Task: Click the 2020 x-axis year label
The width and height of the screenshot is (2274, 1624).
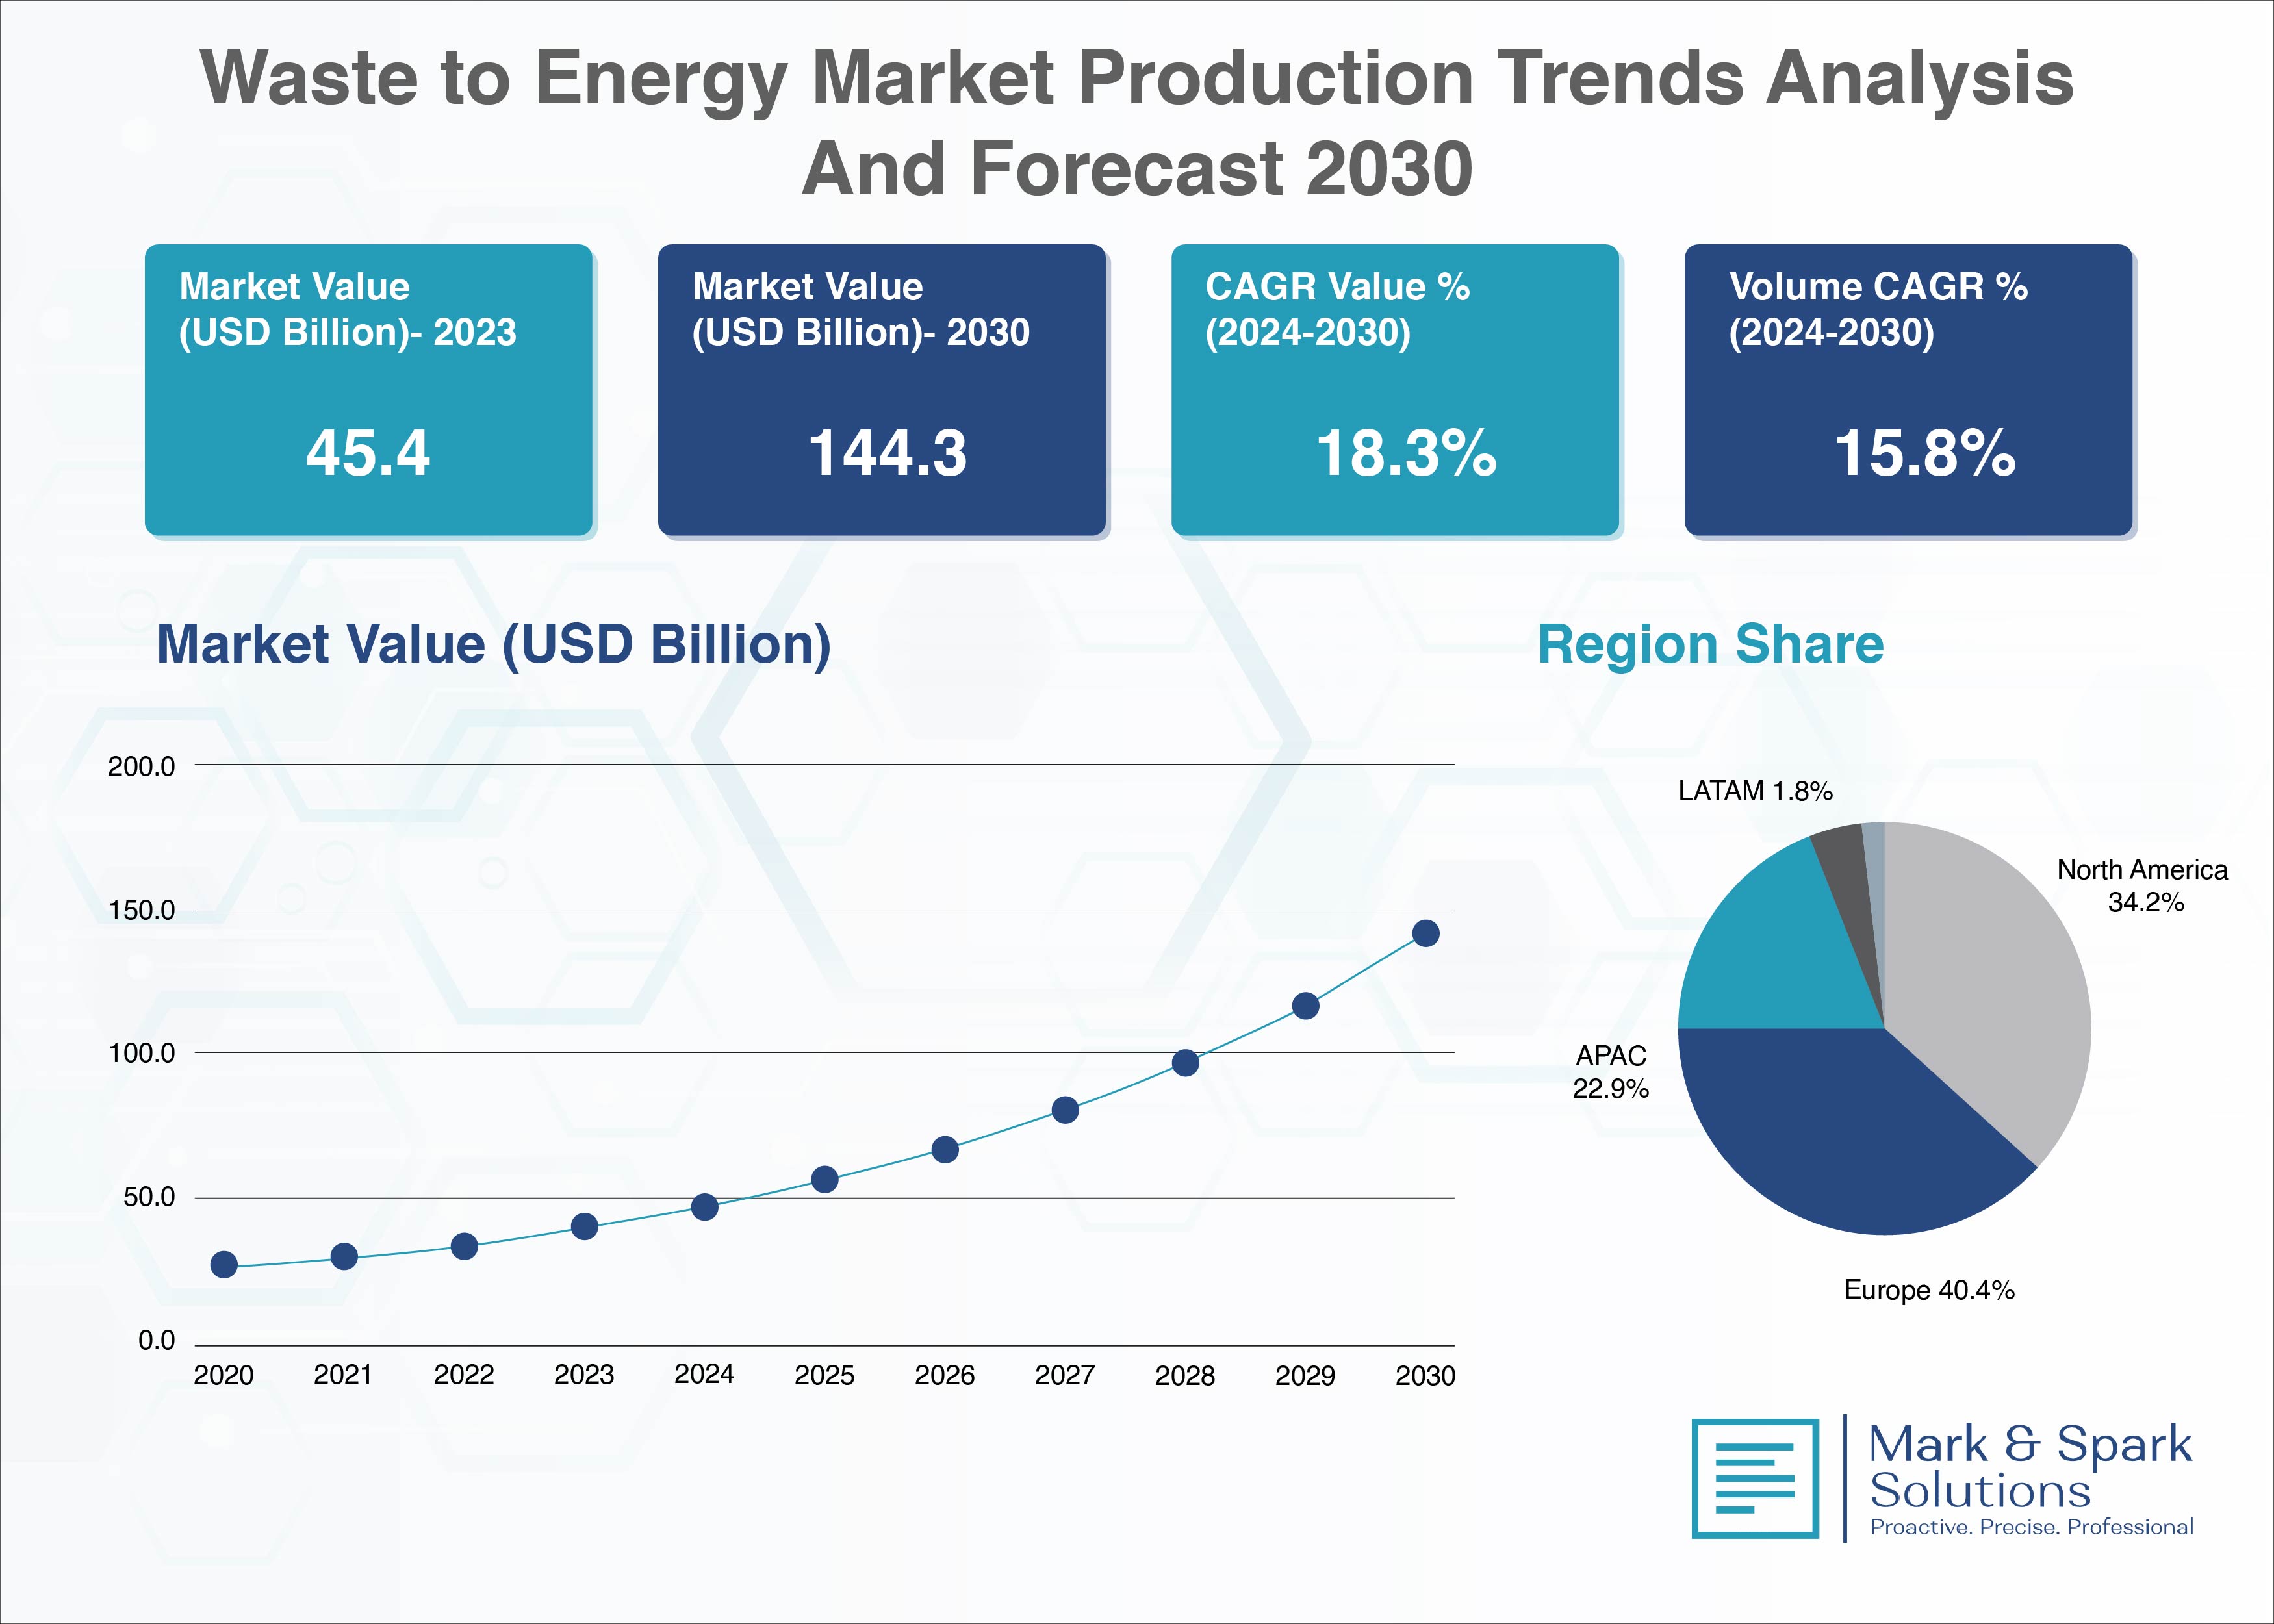Action: pyautogui.click(x=224, y=1375)
